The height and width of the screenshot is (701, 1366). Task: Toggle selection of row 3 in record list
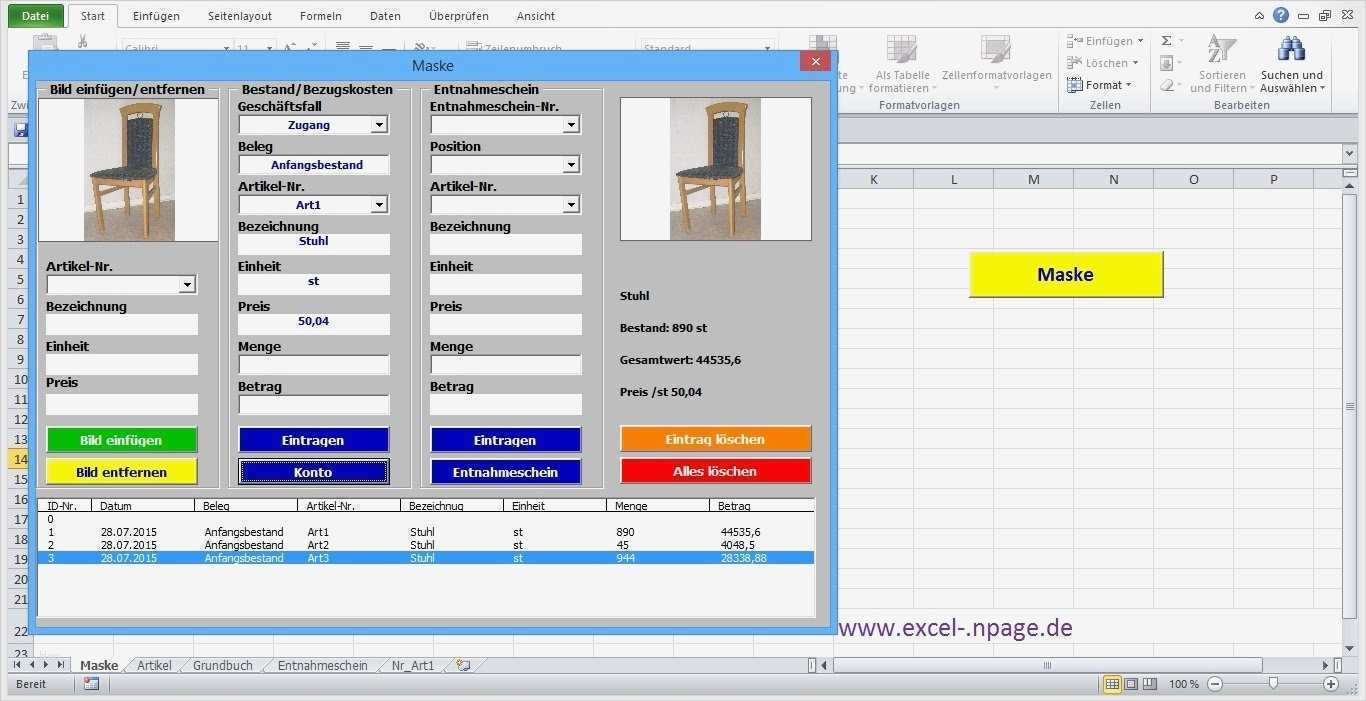coord(300,558)
